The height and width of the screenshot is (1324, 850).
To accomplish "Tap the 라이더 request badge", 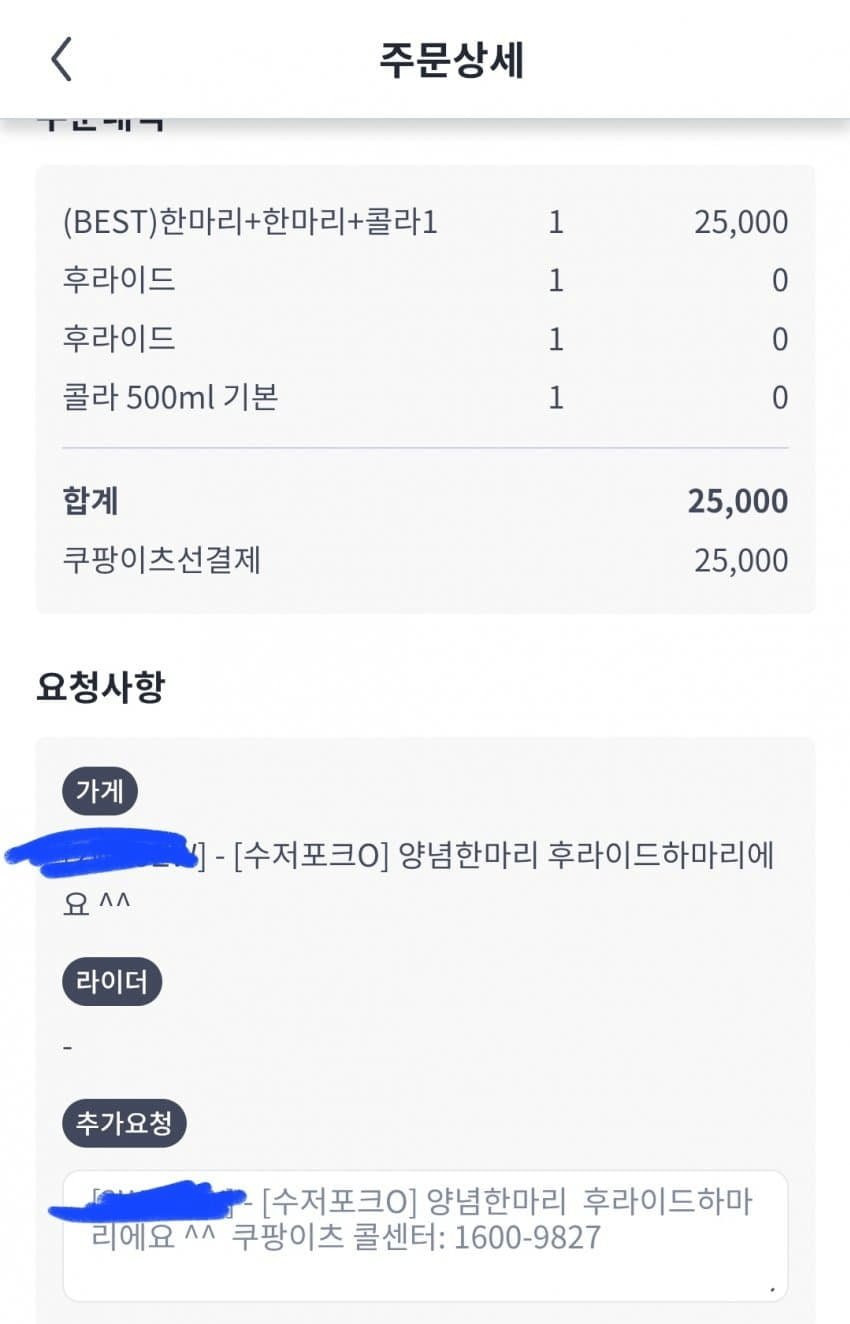I will pyautogui.click(x=112, y=982).
